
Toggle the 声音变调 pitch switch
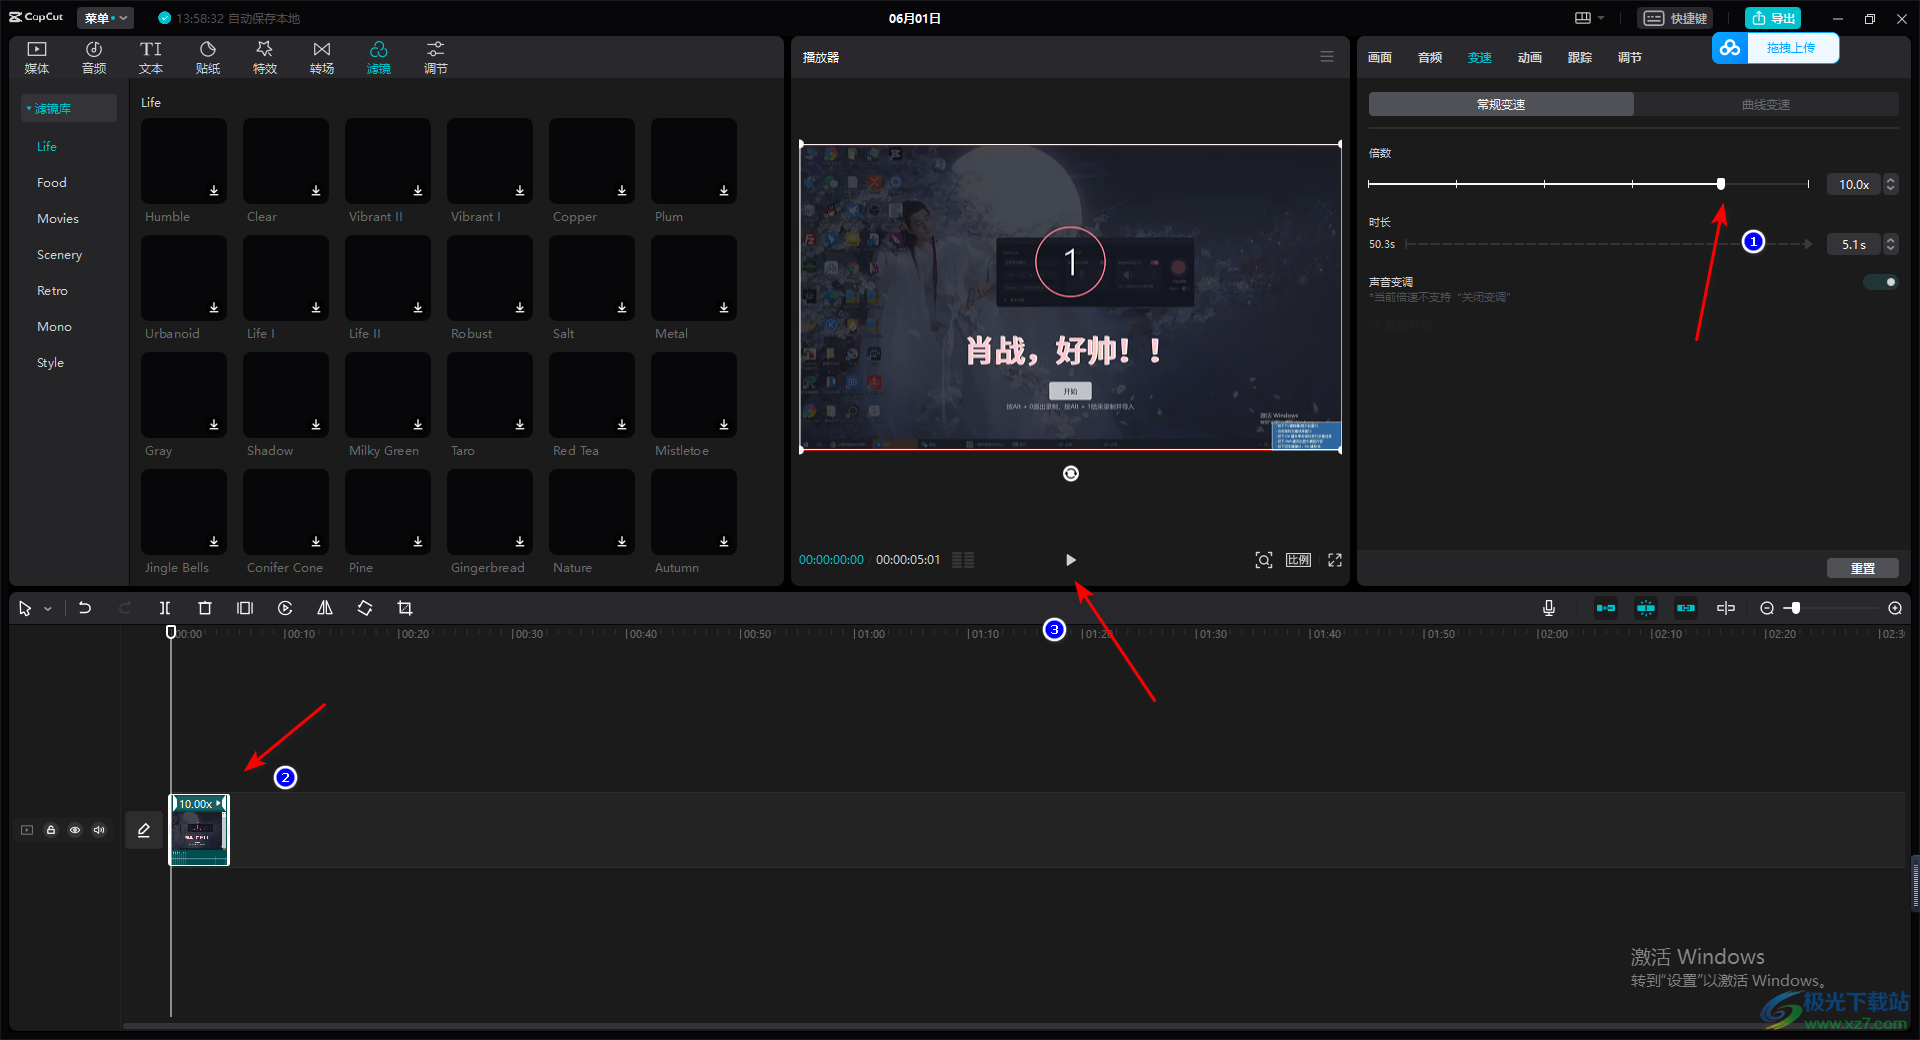[1881, 282]
